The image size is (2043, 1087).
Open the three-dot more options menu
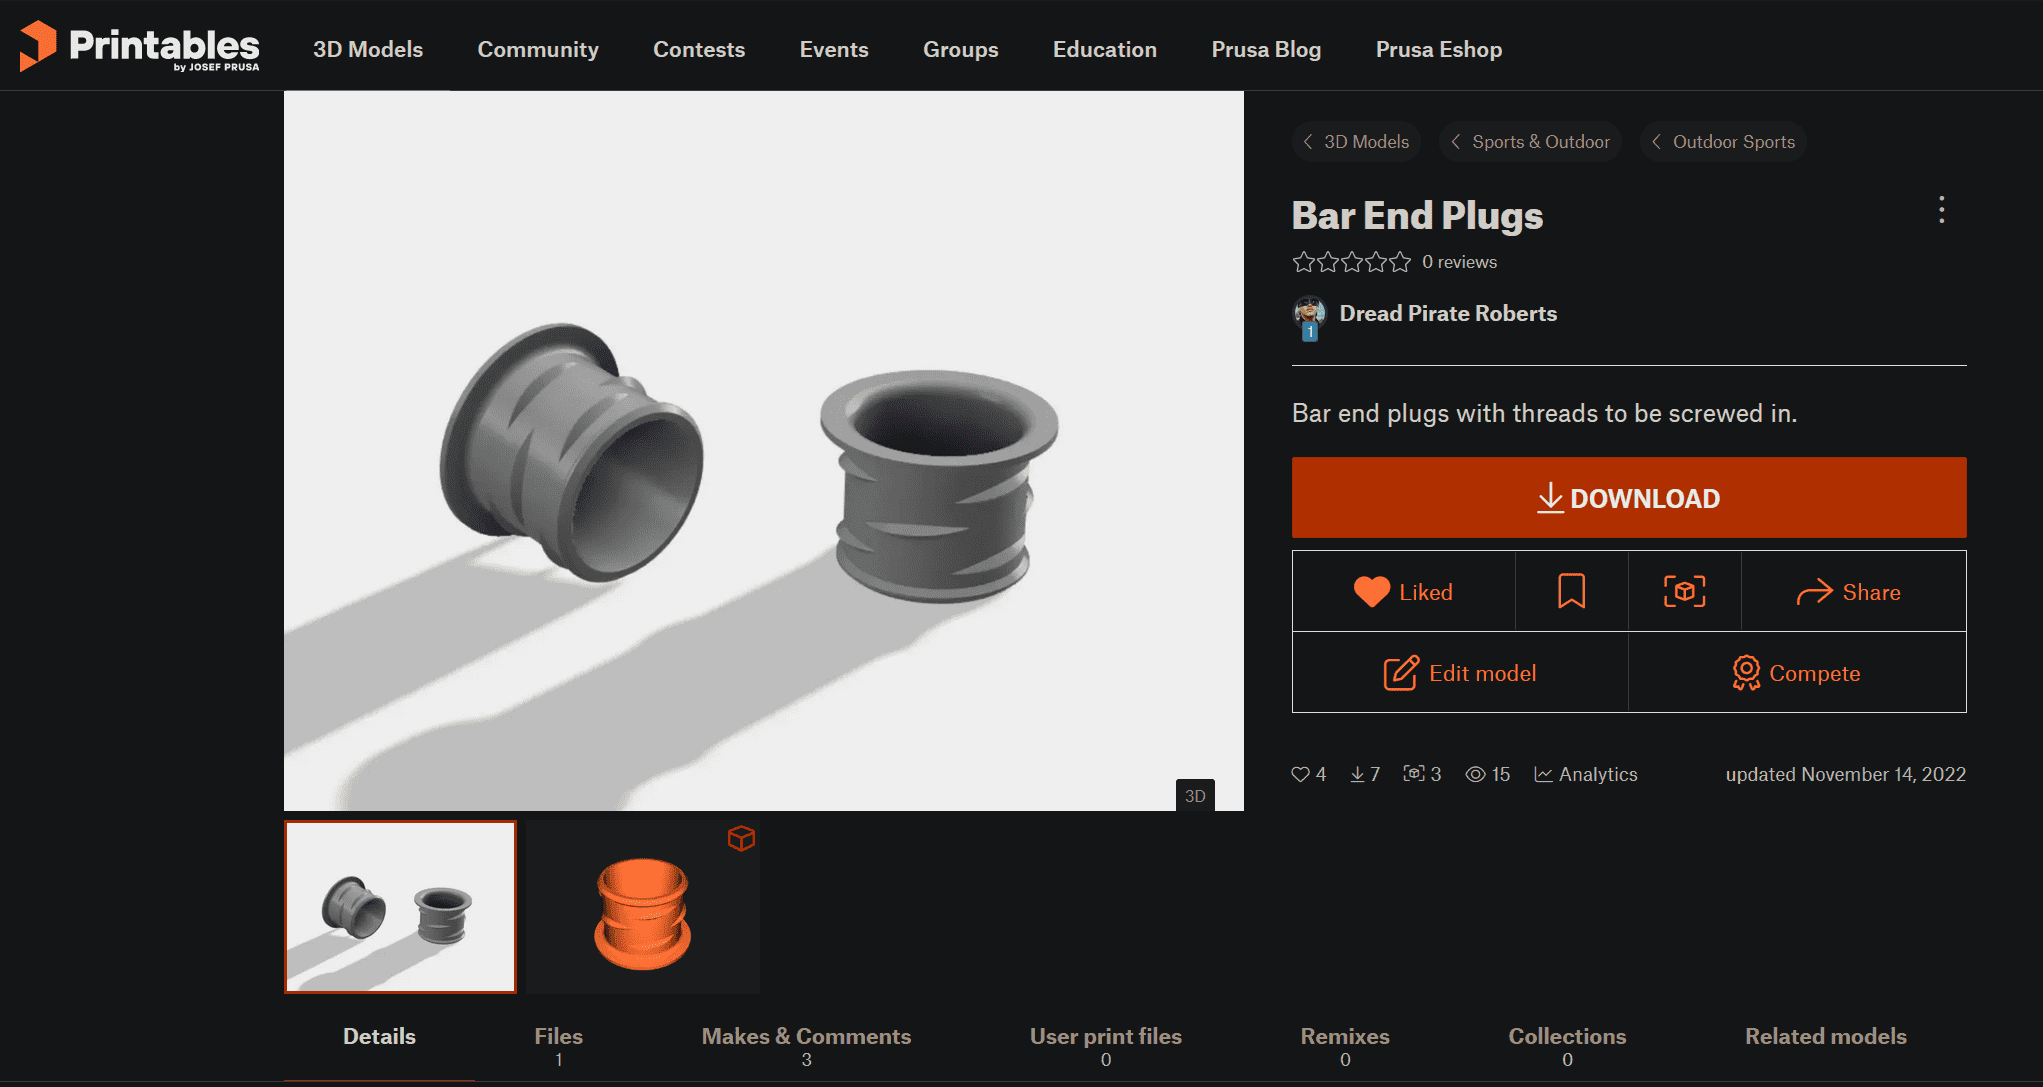1941,210
